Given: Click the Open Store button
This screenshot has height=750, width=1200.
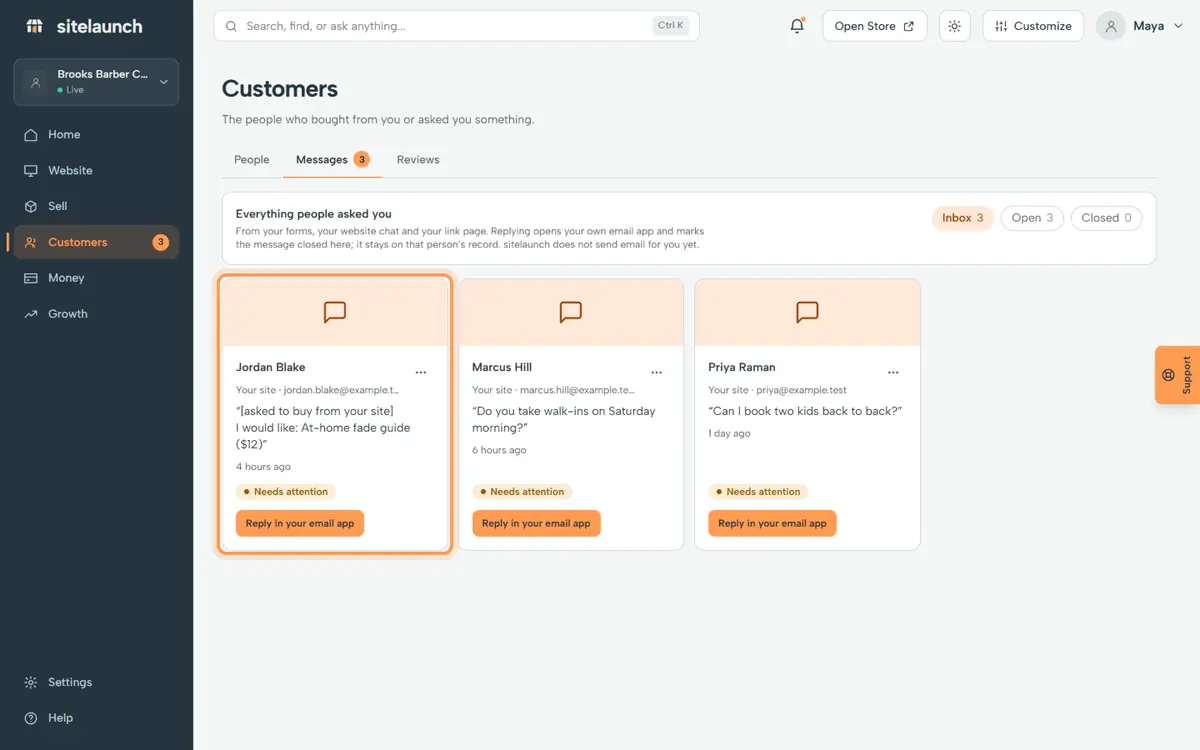Looking at the screenshot, I should point(875,26).
